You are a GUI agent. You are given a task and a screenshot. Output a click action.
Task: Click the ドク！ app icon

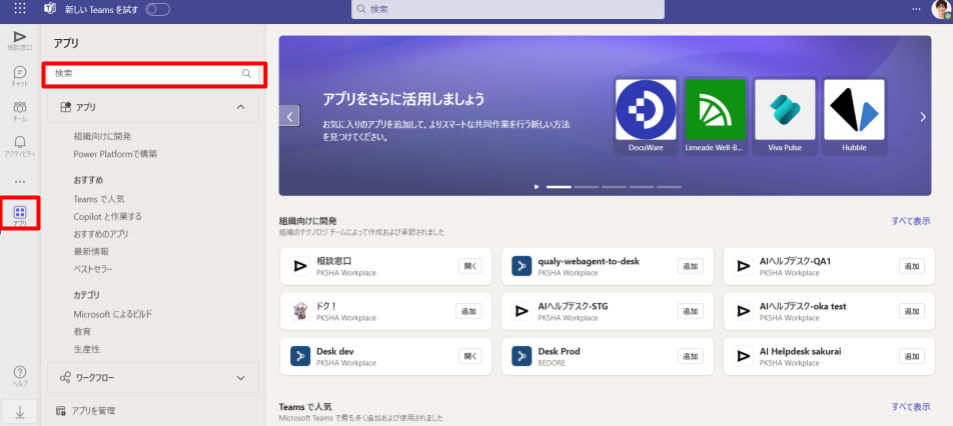(x=300, y=311)
